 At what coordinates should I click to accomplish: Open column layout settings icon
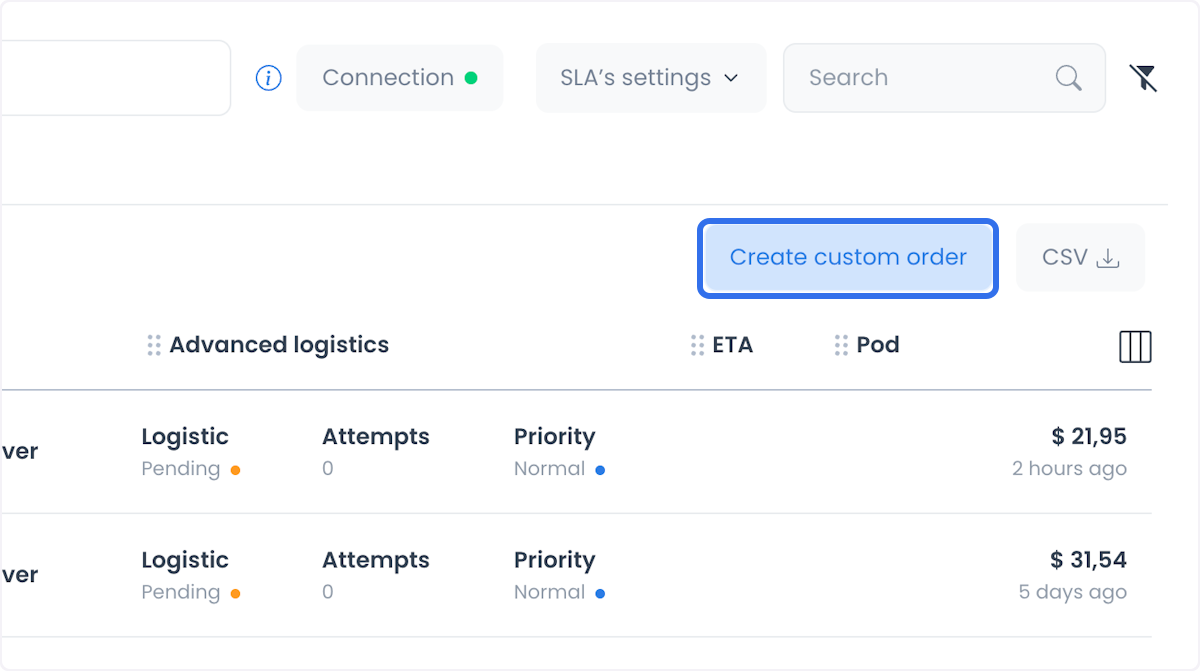point(1135,346)
